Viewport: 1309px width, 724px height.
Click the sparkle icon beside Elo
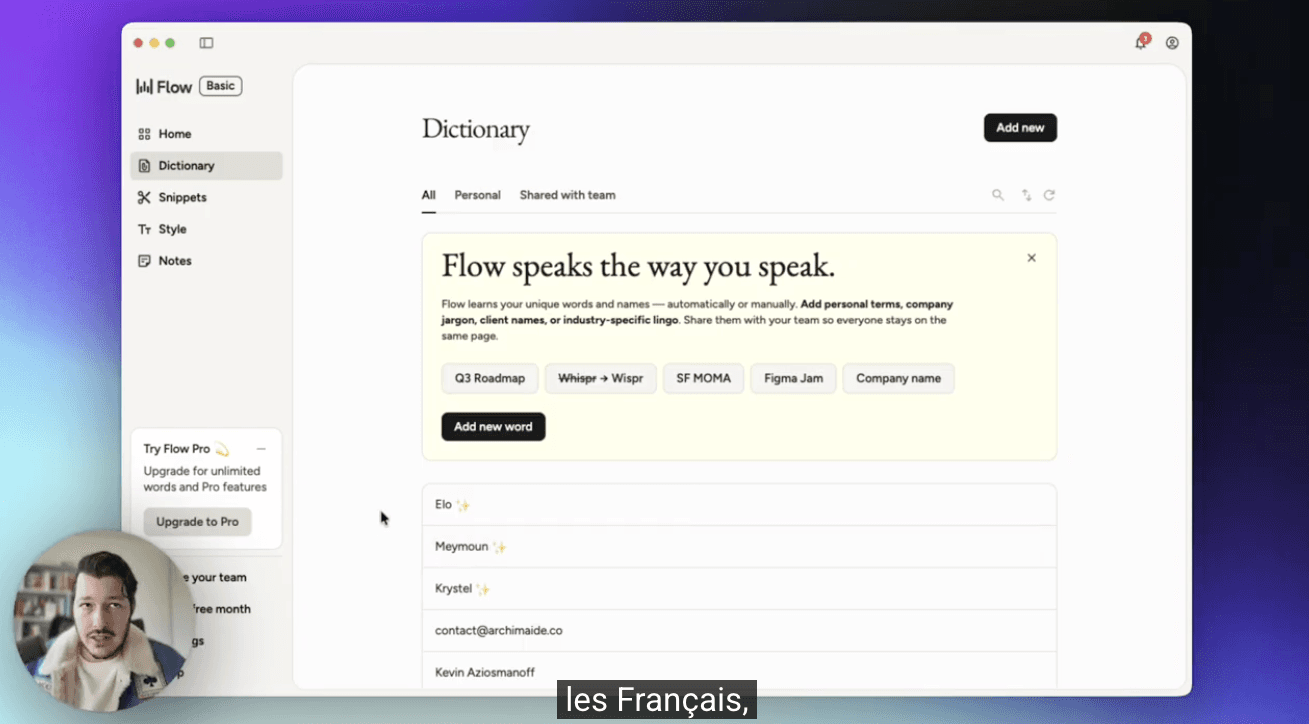463,505
